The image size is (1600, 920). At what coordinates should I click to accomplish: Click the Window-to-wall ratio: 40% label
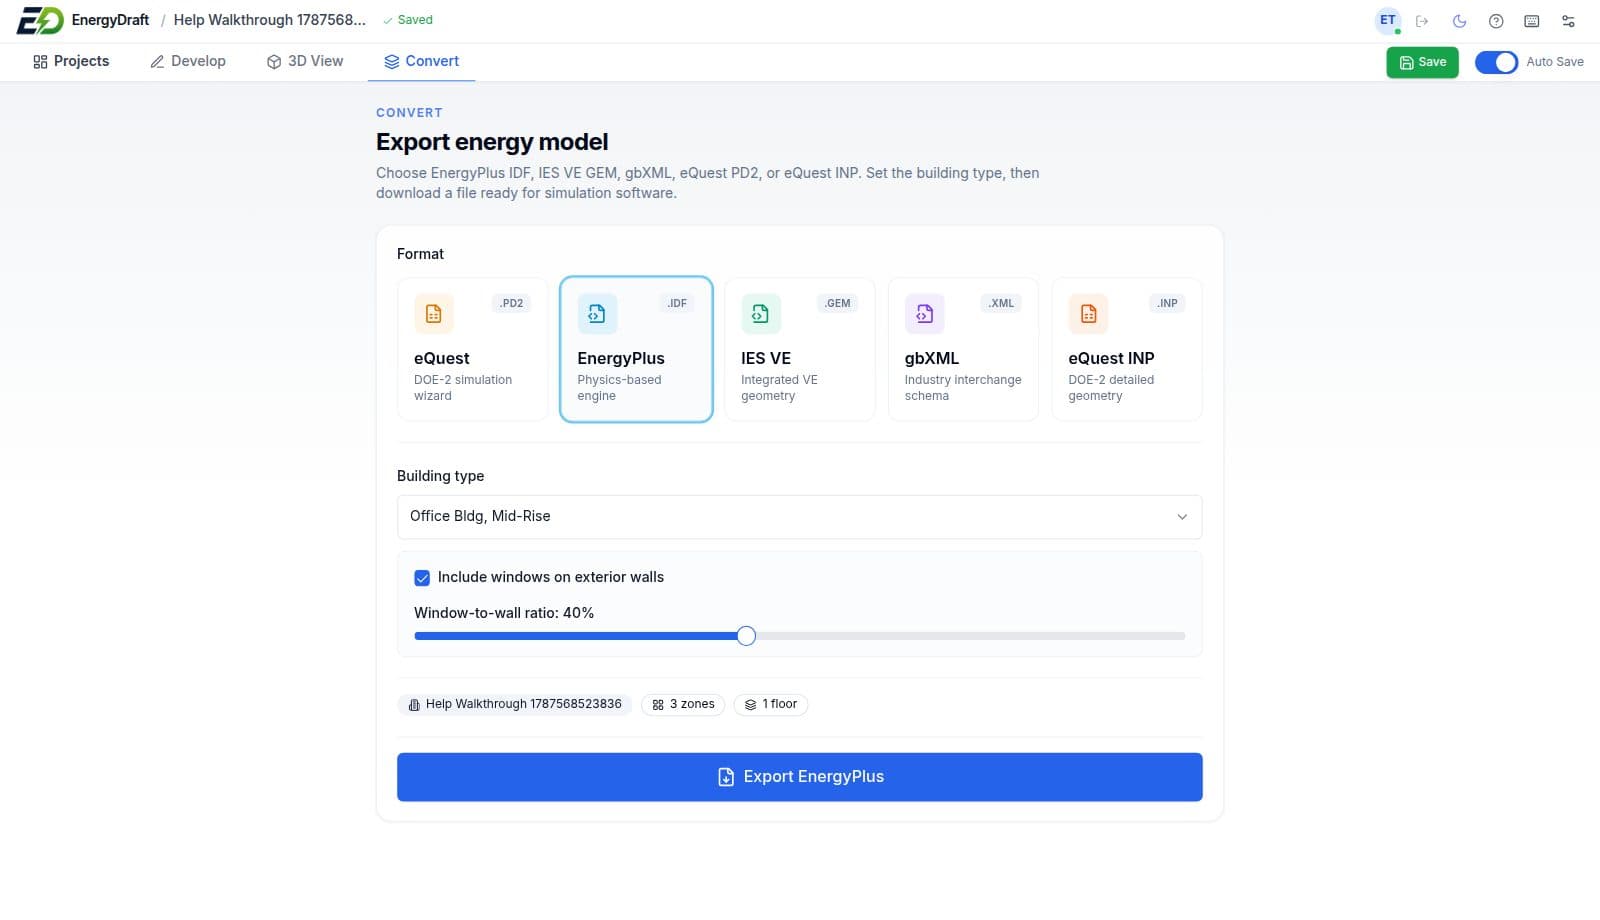click(x=504, y=613)
